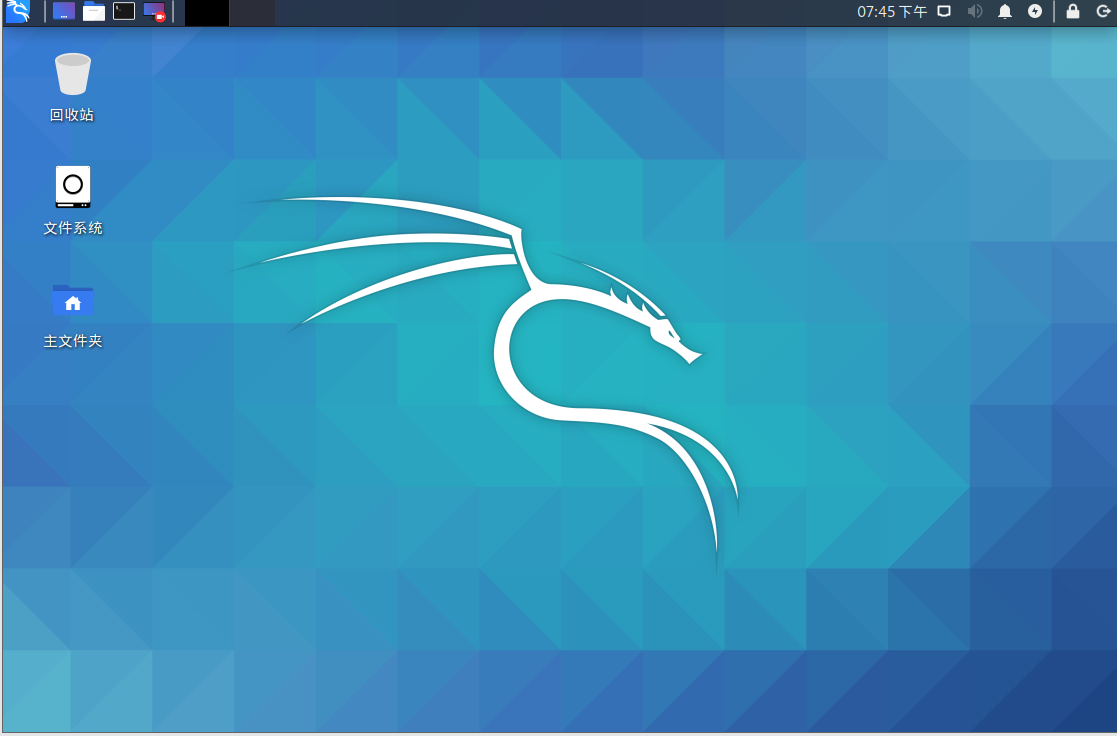Open the notifications bell icon

[1004, 11]
